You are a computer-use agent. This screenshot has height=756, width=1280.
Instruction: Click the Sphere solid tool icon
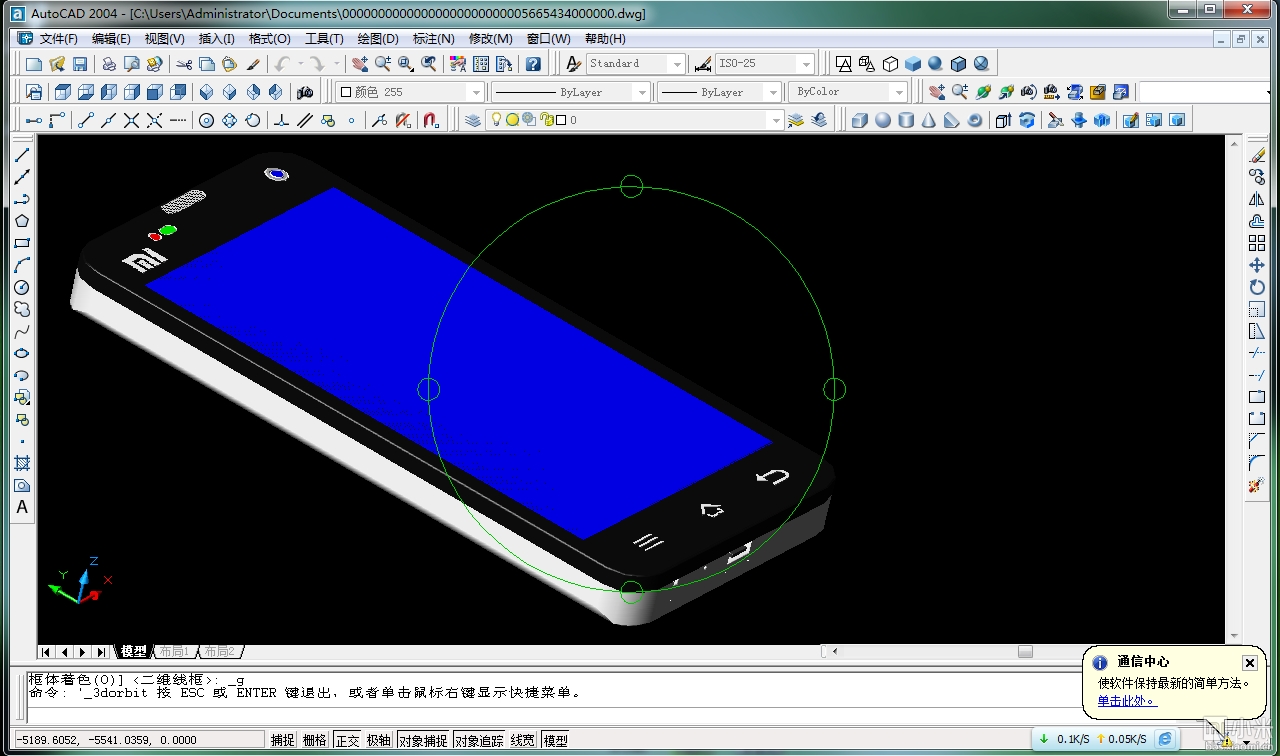tap(883, 121)
